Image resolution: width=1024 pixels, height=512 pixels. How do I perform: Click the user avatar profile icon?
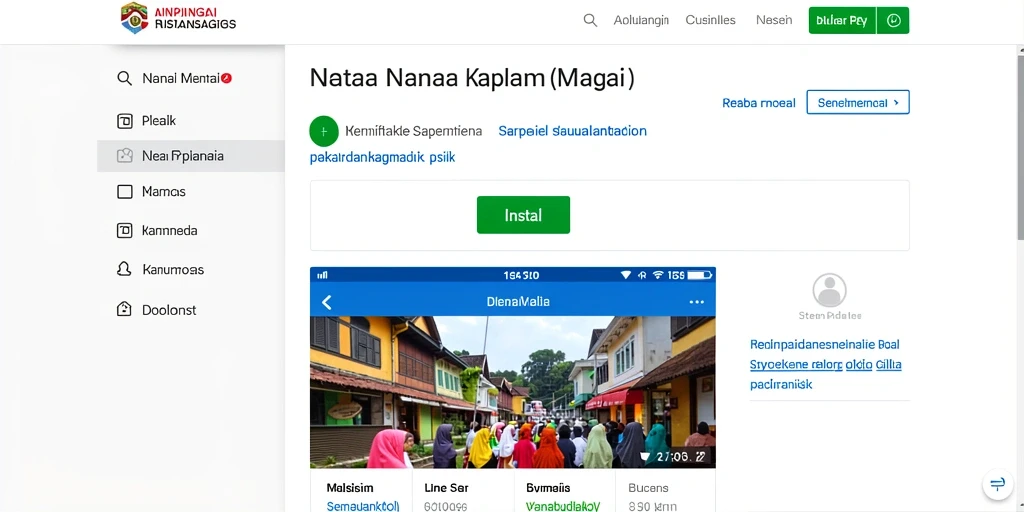pos(829,291)
